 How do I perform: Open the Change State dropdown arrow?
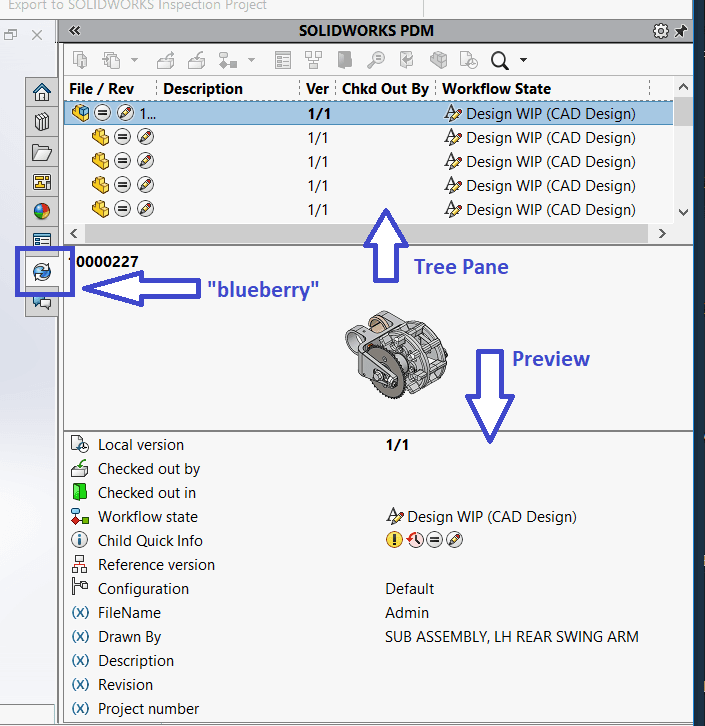(x=251, y=60)
